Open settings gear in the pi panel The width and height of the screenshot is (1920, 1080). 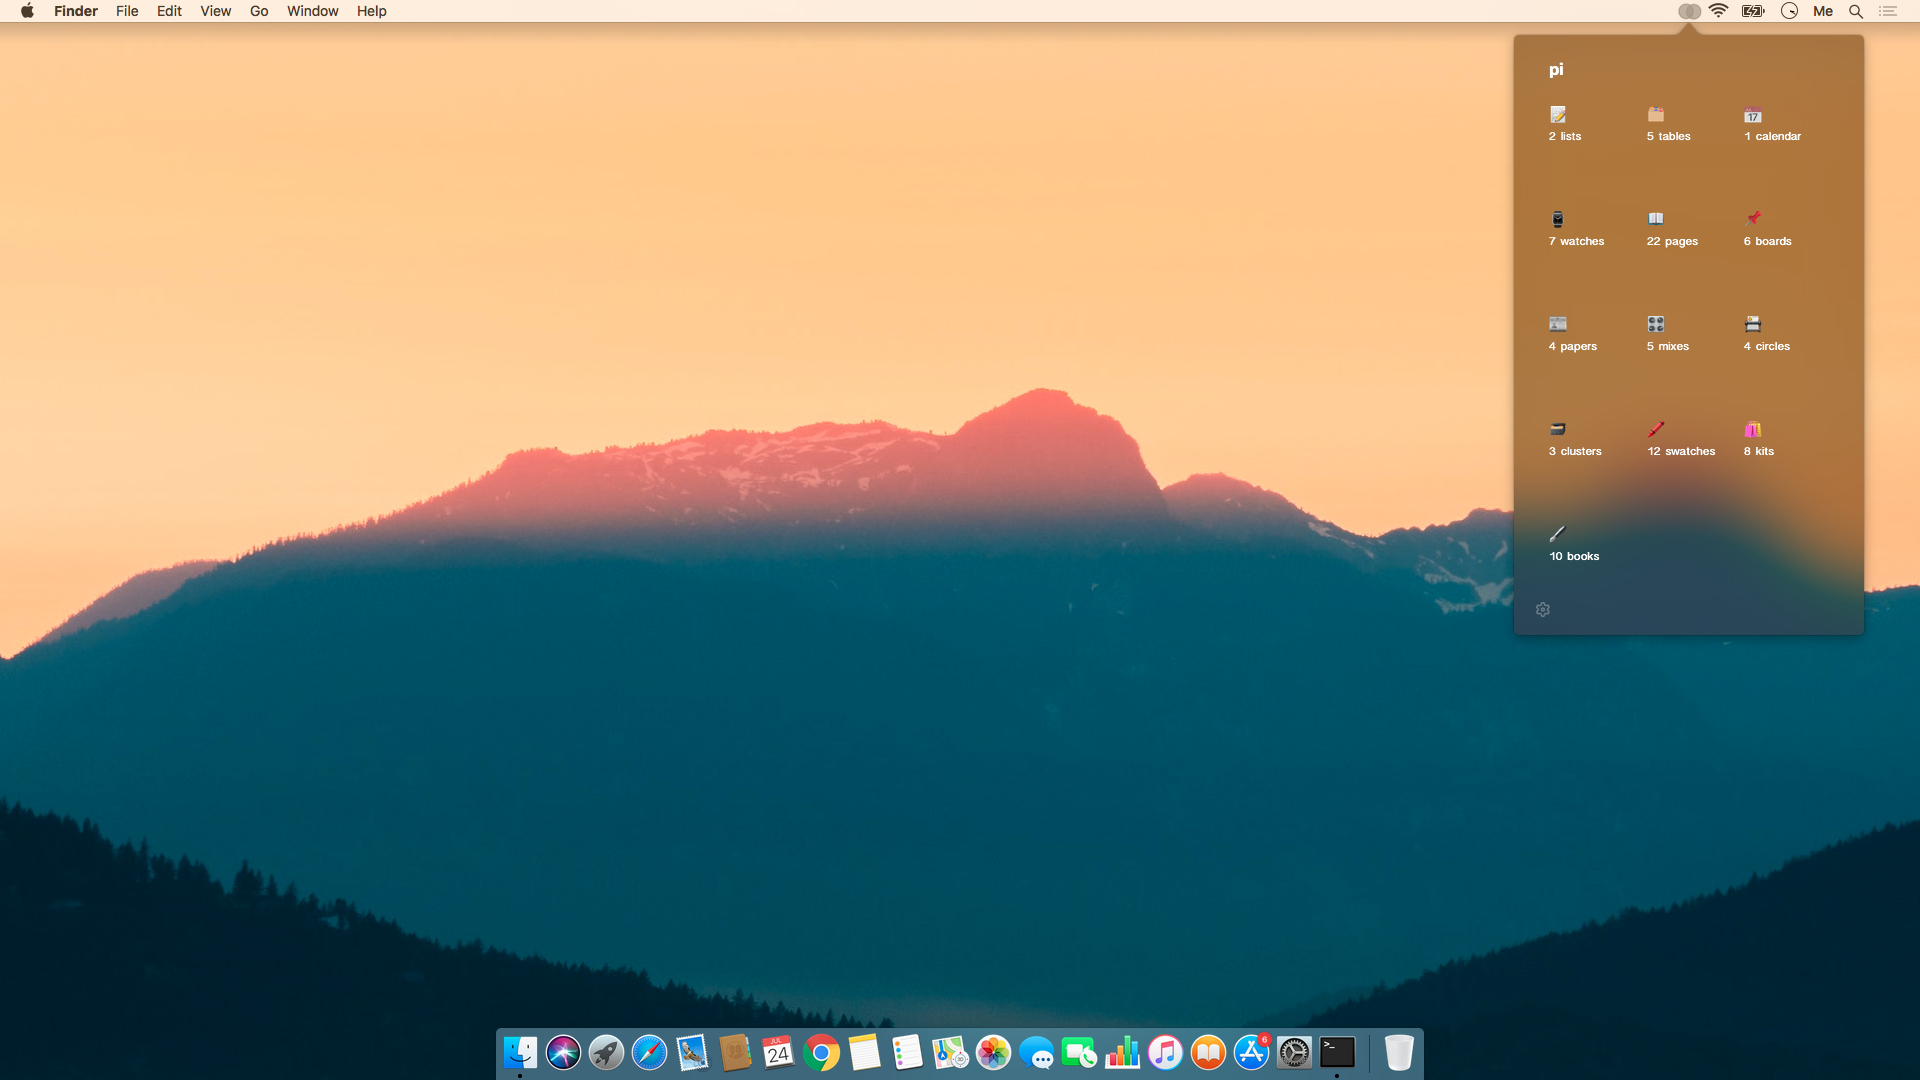coord(1543,610)
